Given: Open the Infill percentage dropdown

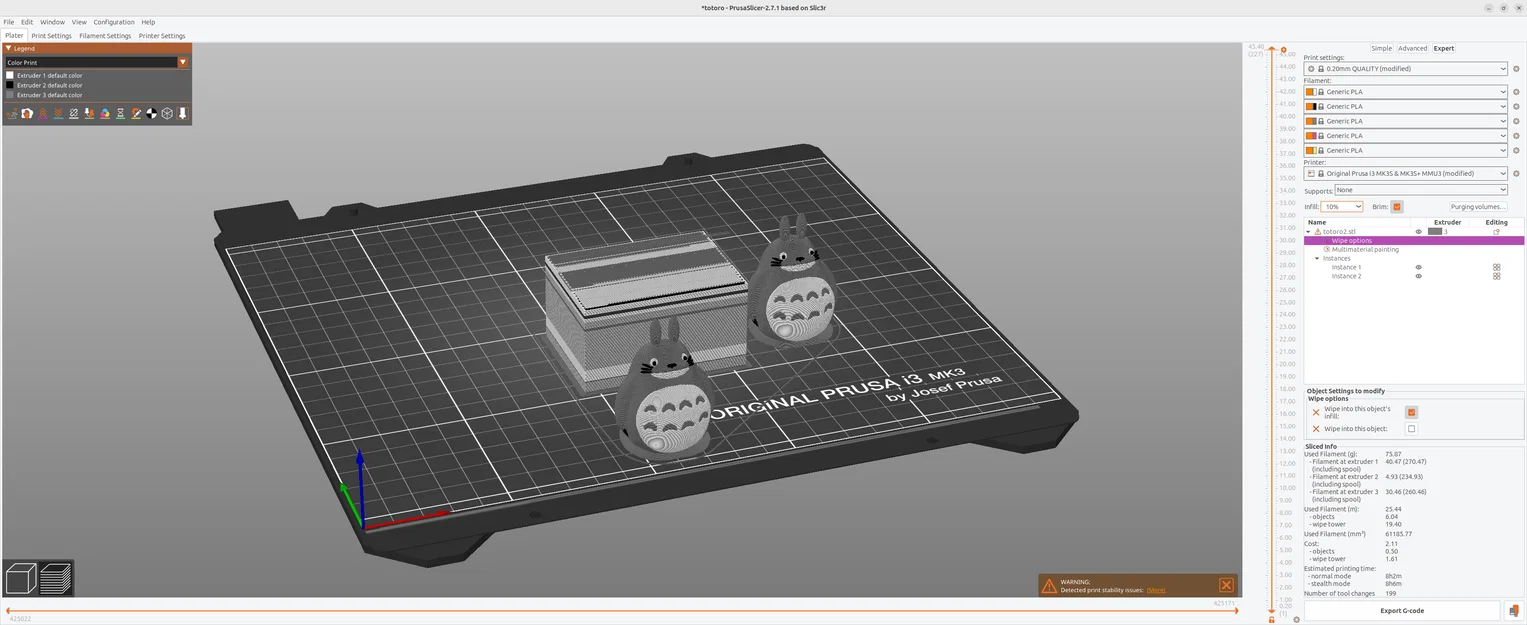Looking at the screenshot, I should coord(1343,207).
